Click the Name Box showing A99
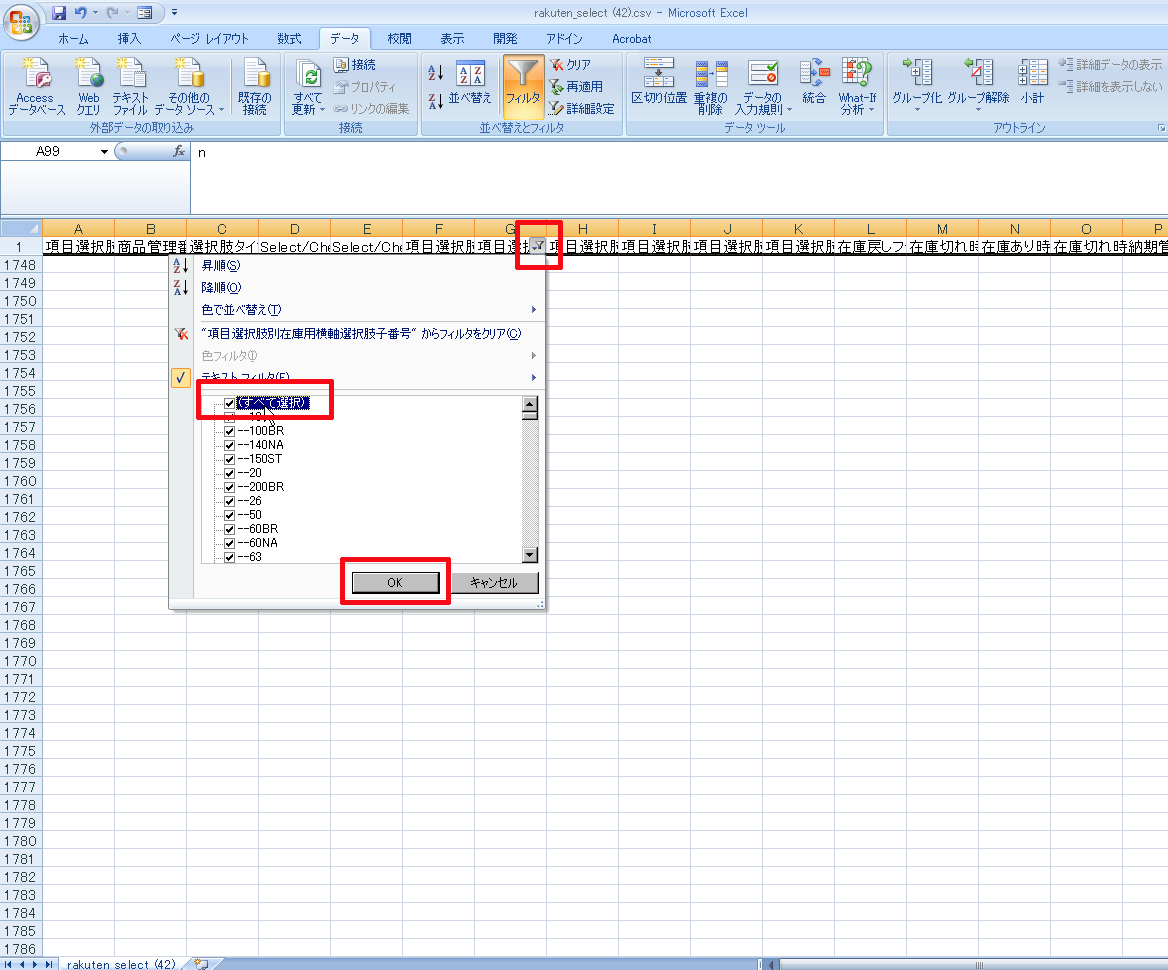Viewport: 1168px width, 970px height. pyautogui.click(x=49, y=151)
